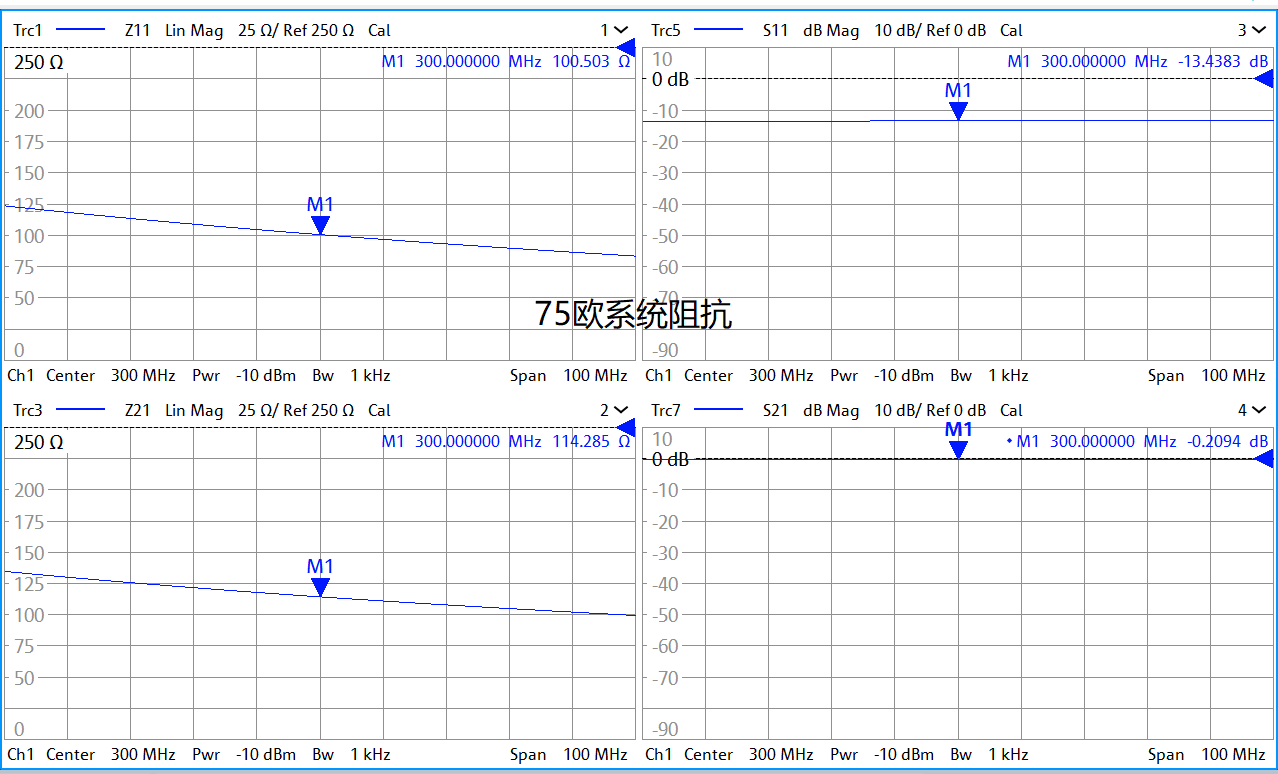Click the 0 dB reference arrow in diagram 3
This screenshot has height=774, width=1278.
(1265, 79)
